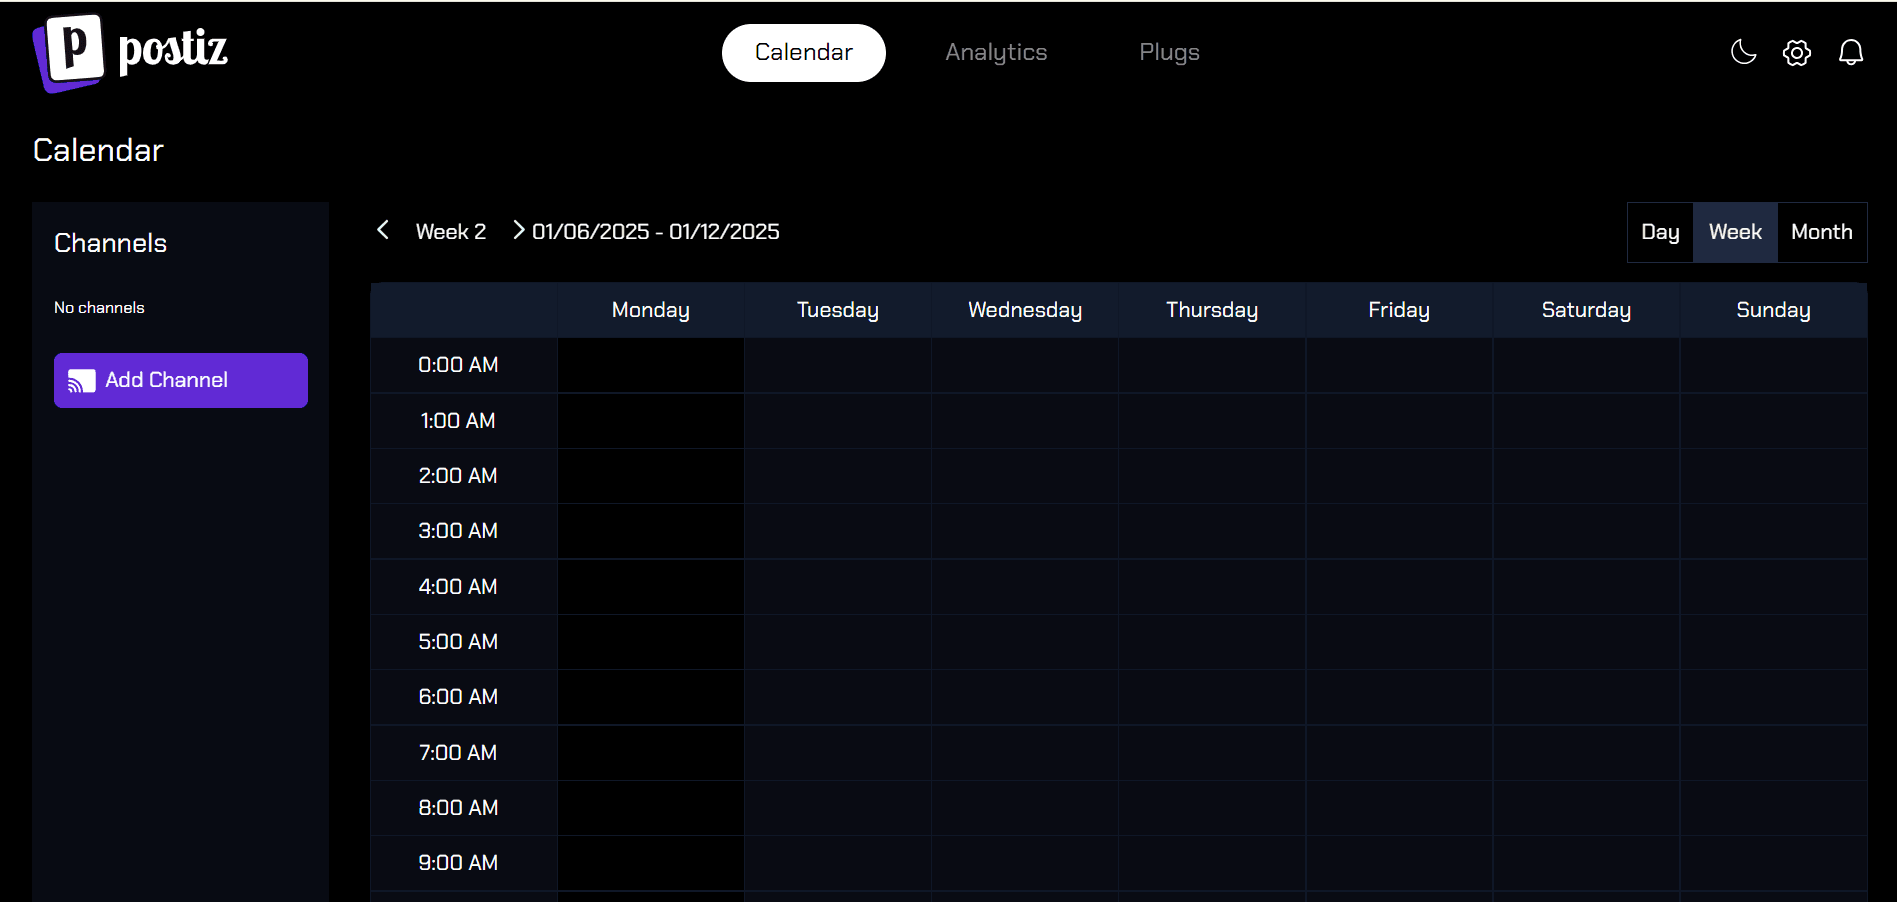Screen dimensions: 1897x902
Task: Click the Postiz logo
Action: click(x=130, y=52)
